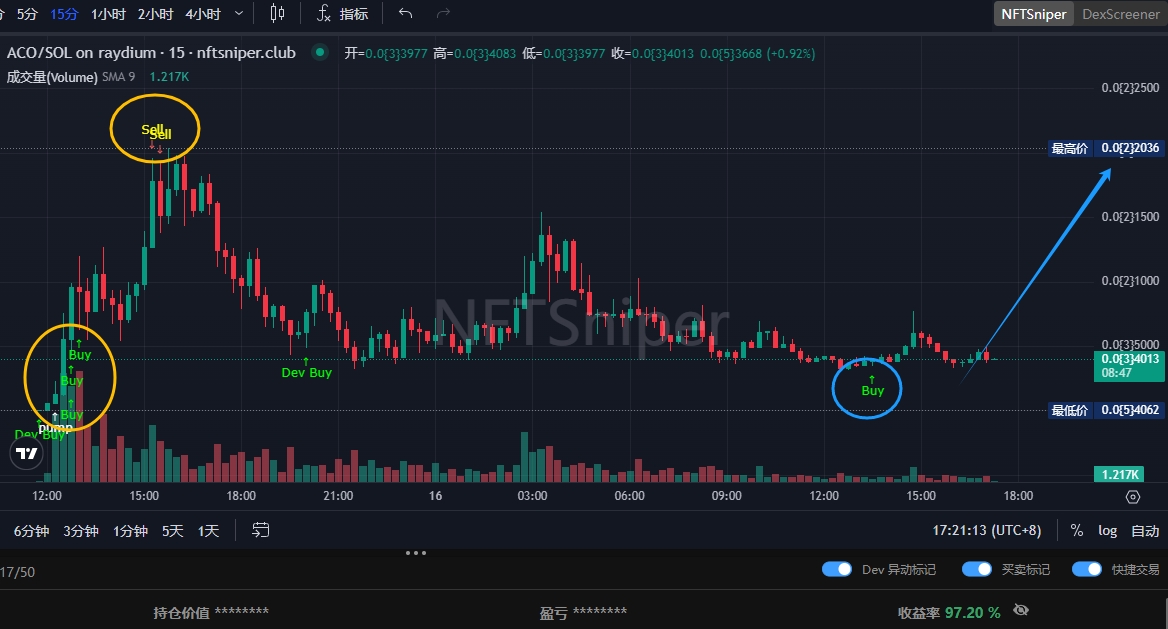
Task: Open the timezone menu 17:21:13 (UTC+8)
Action: click(x=987, y=530)
